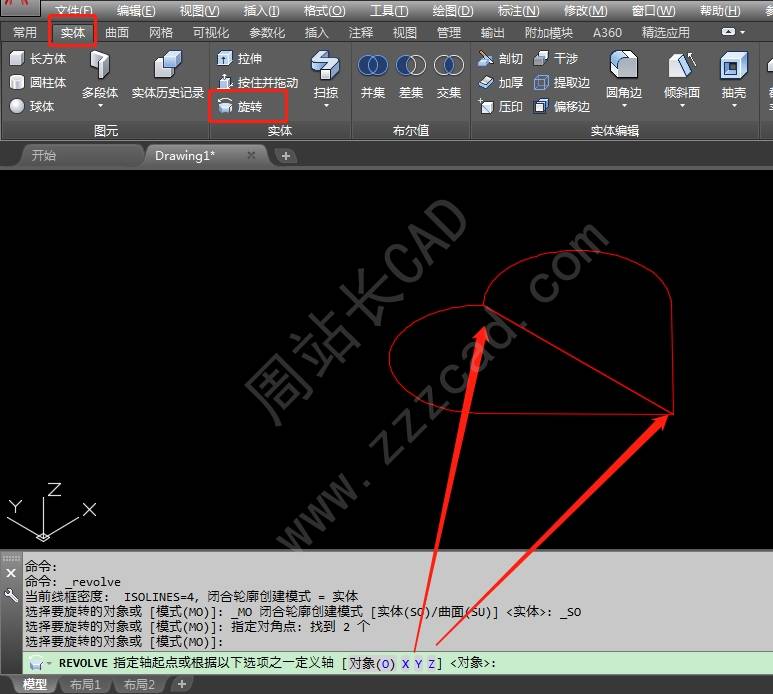
Task: Click the Slice (剖切) tool
Action: point(500,59)
